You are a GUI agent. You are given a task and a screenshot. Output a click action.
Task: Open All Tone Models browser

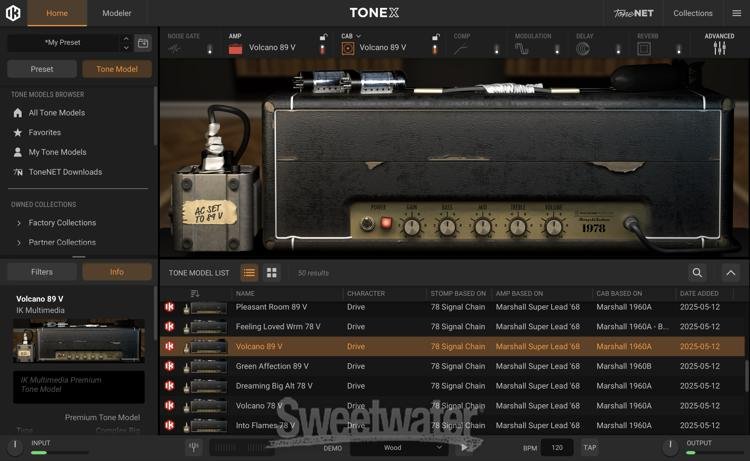coord(56,113)
